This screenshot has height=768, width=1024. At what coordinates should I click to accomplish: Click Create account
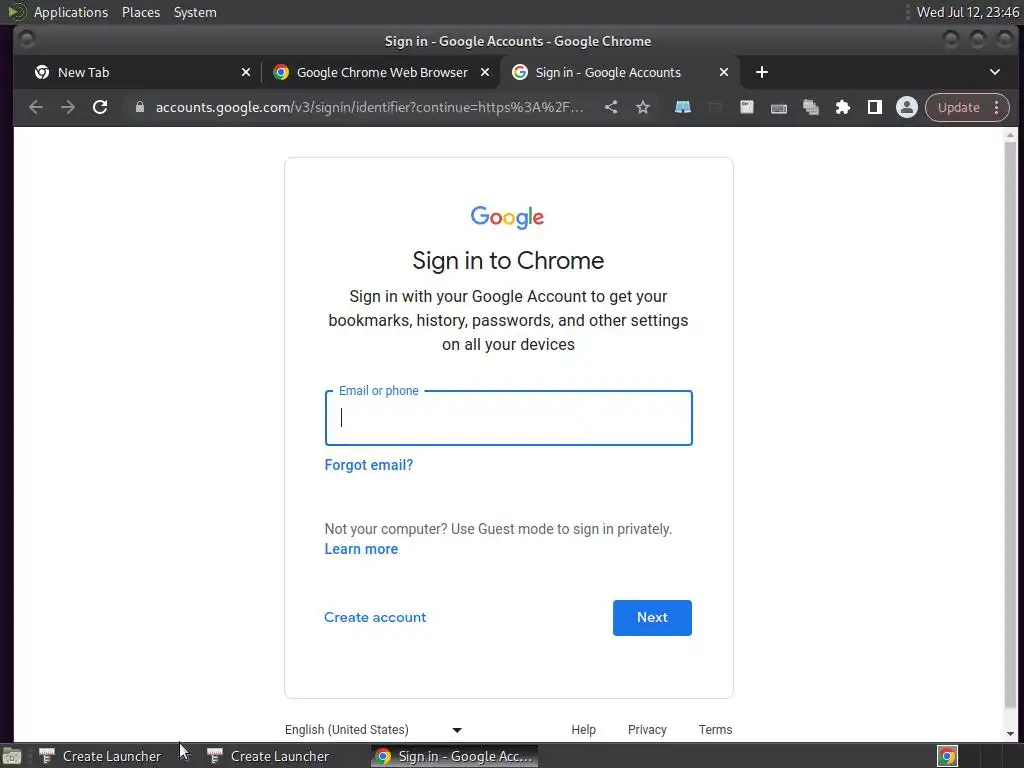click(x=375, y=617)
